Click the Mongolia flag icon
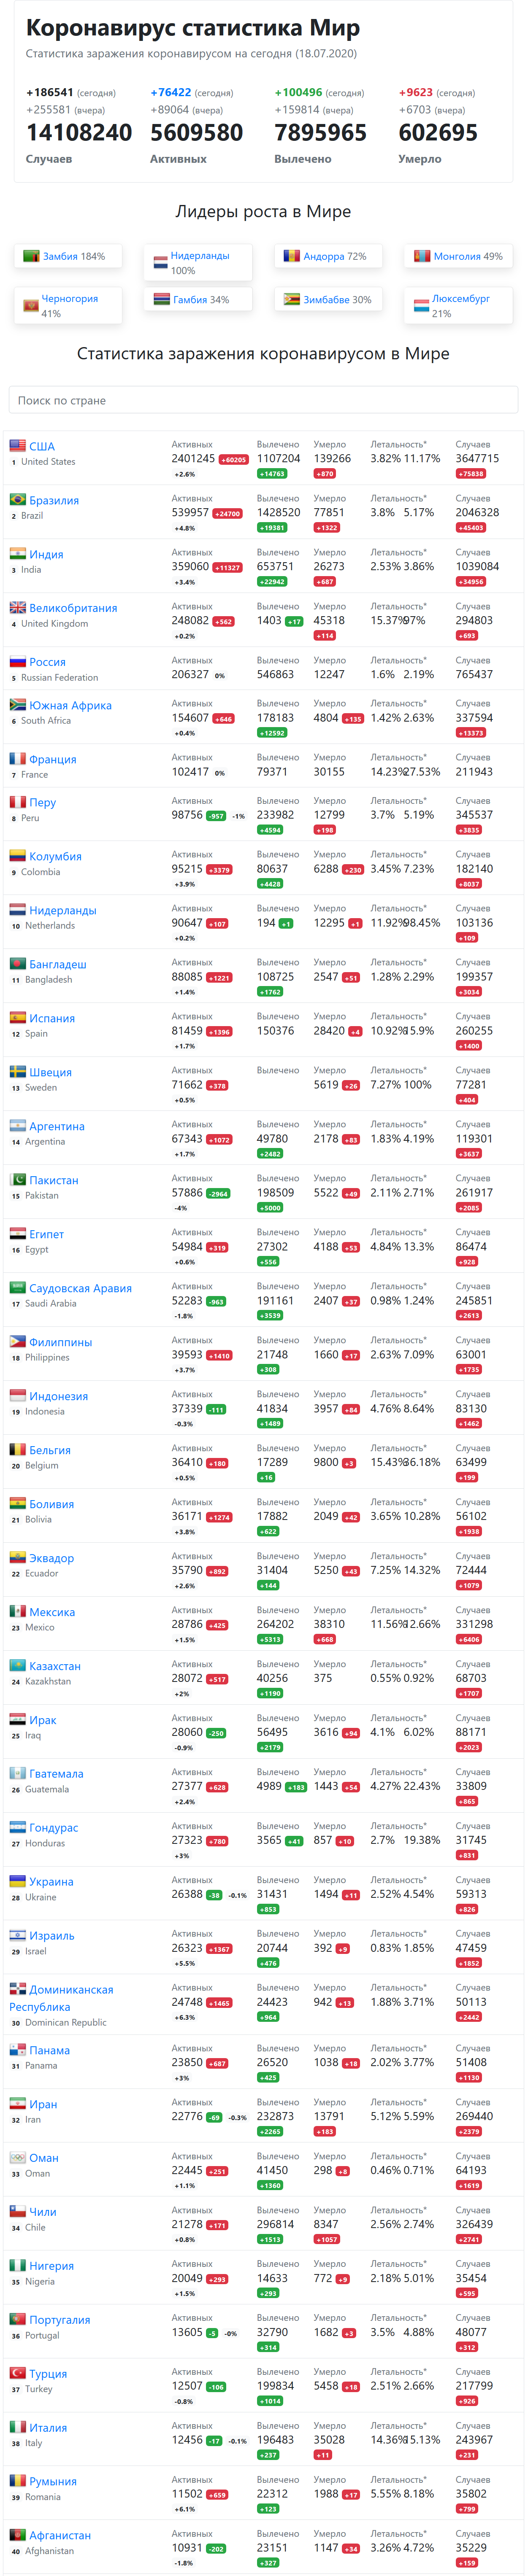 click(x=422, y=257)
